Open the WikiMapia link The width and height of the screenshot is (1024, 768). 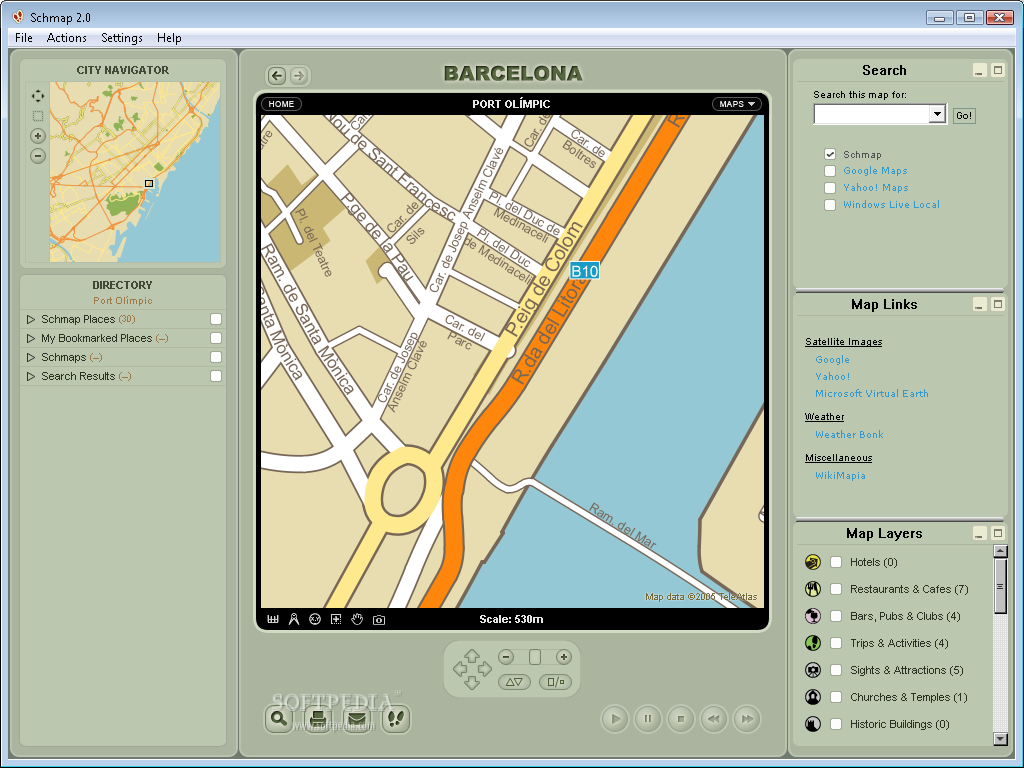pos(840,476)
